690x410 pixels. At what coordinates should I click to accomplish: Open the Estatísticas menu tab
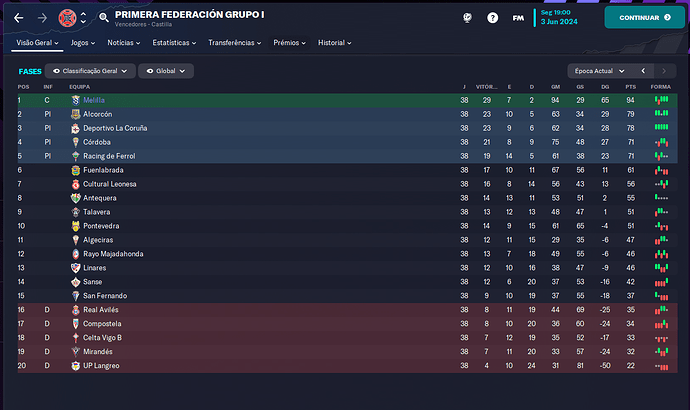click(x=174, y=43)
